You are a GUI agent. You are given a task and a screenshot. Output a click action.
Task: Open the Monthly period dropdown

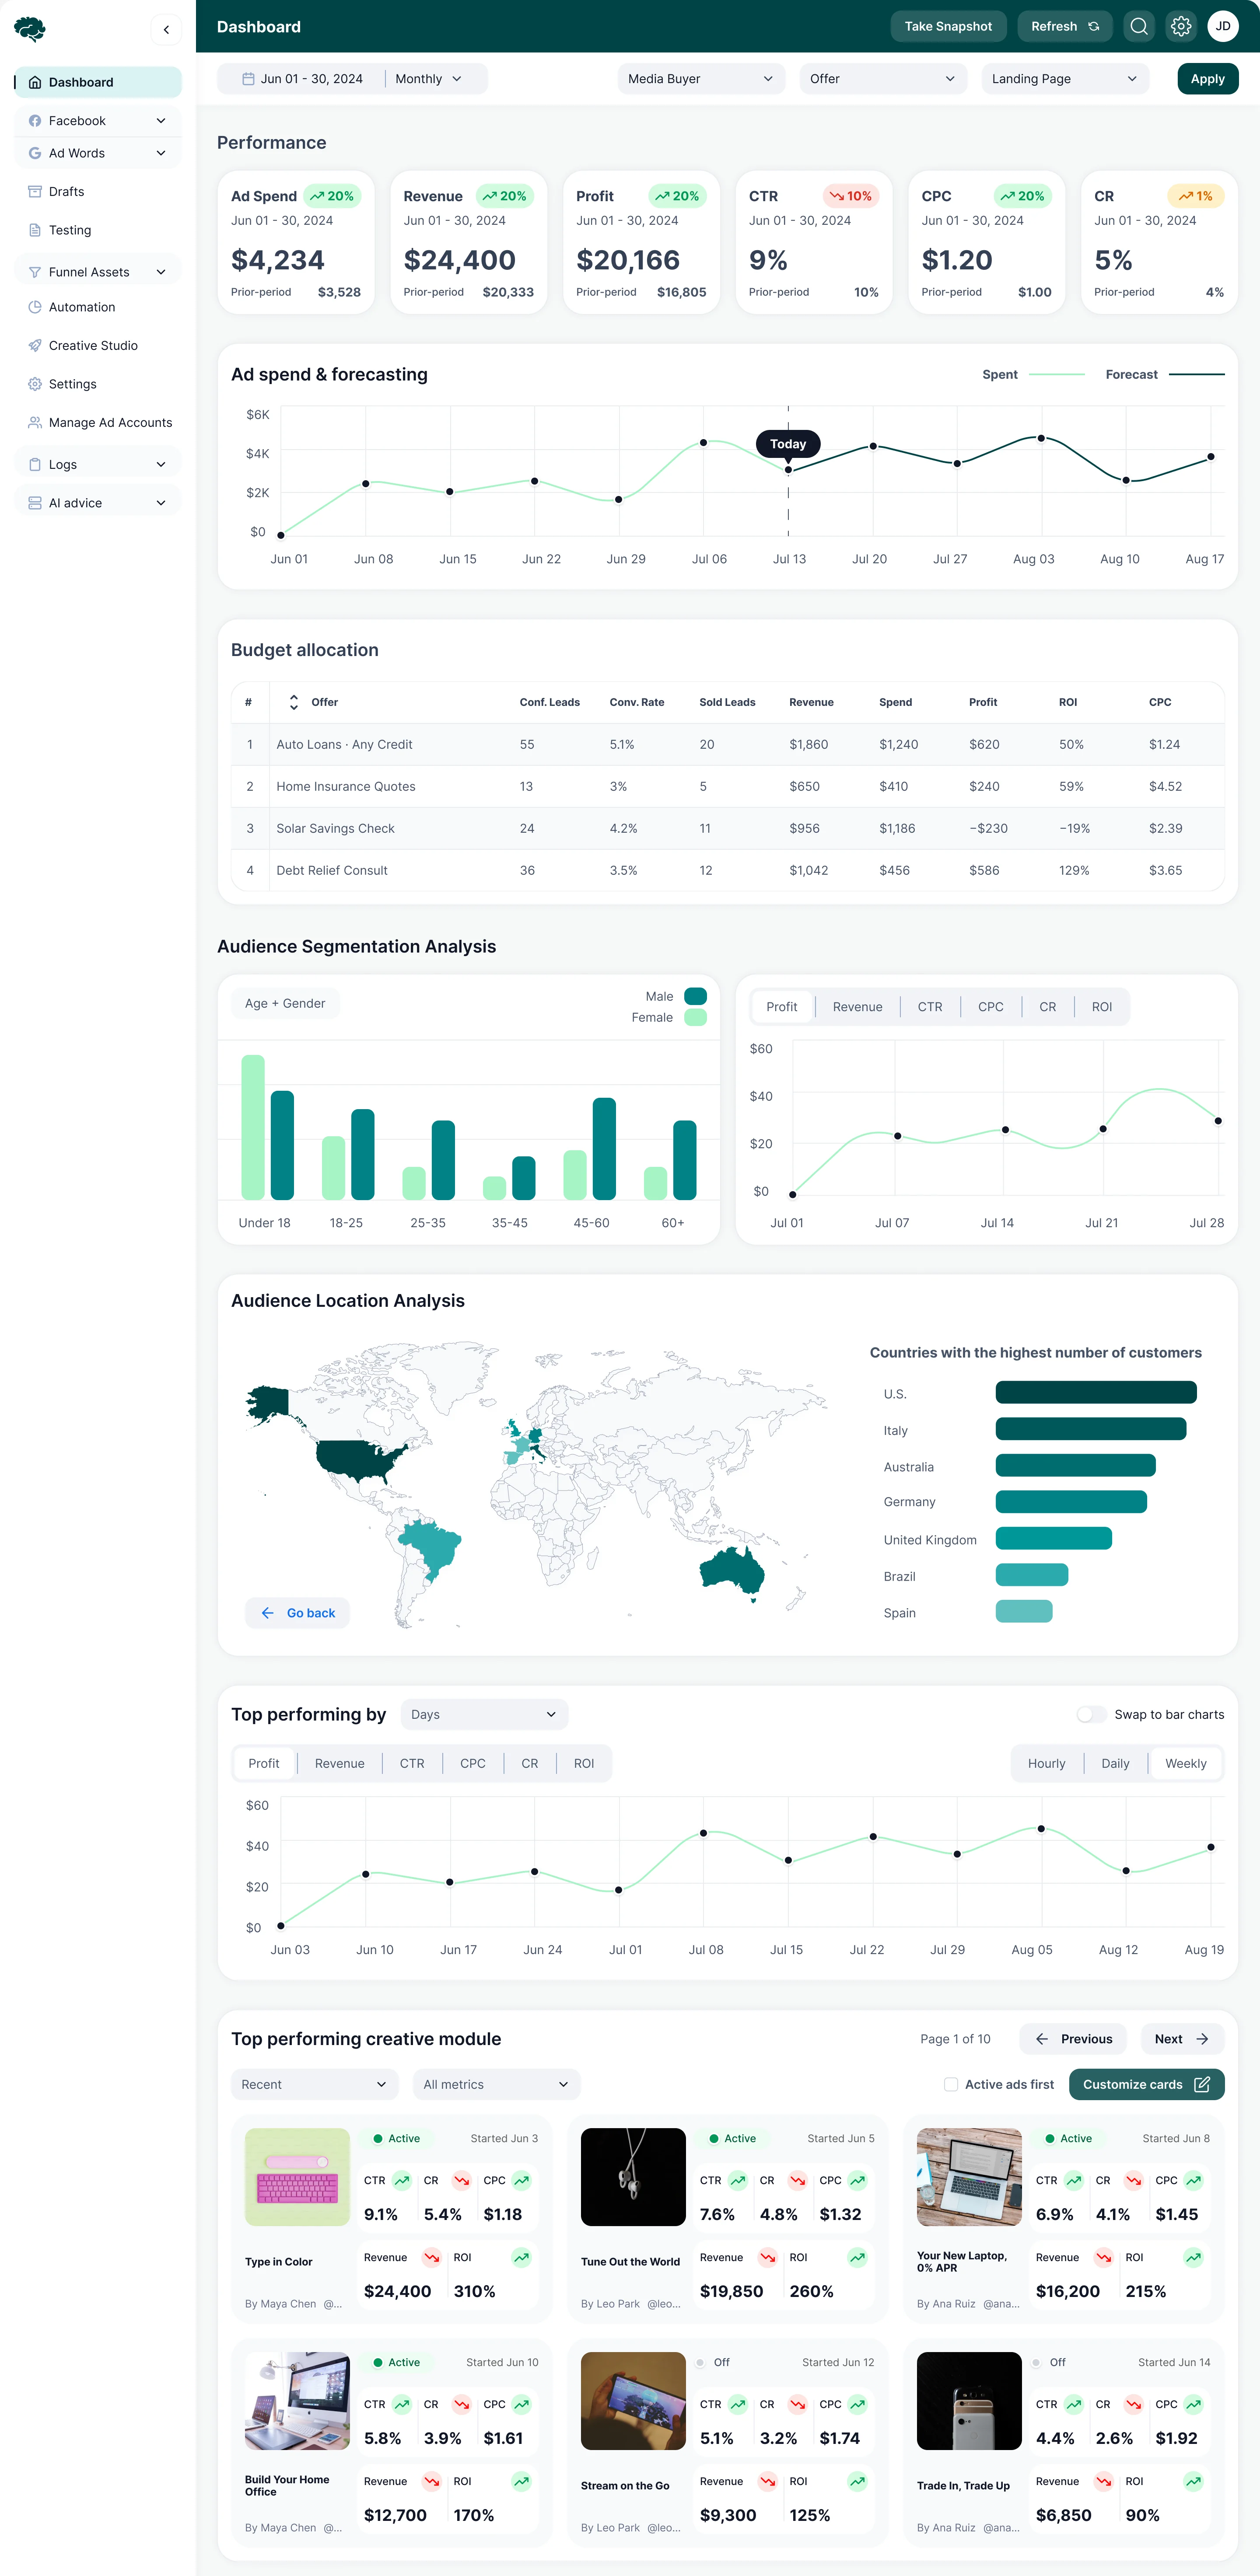click(x=430, y=79)
